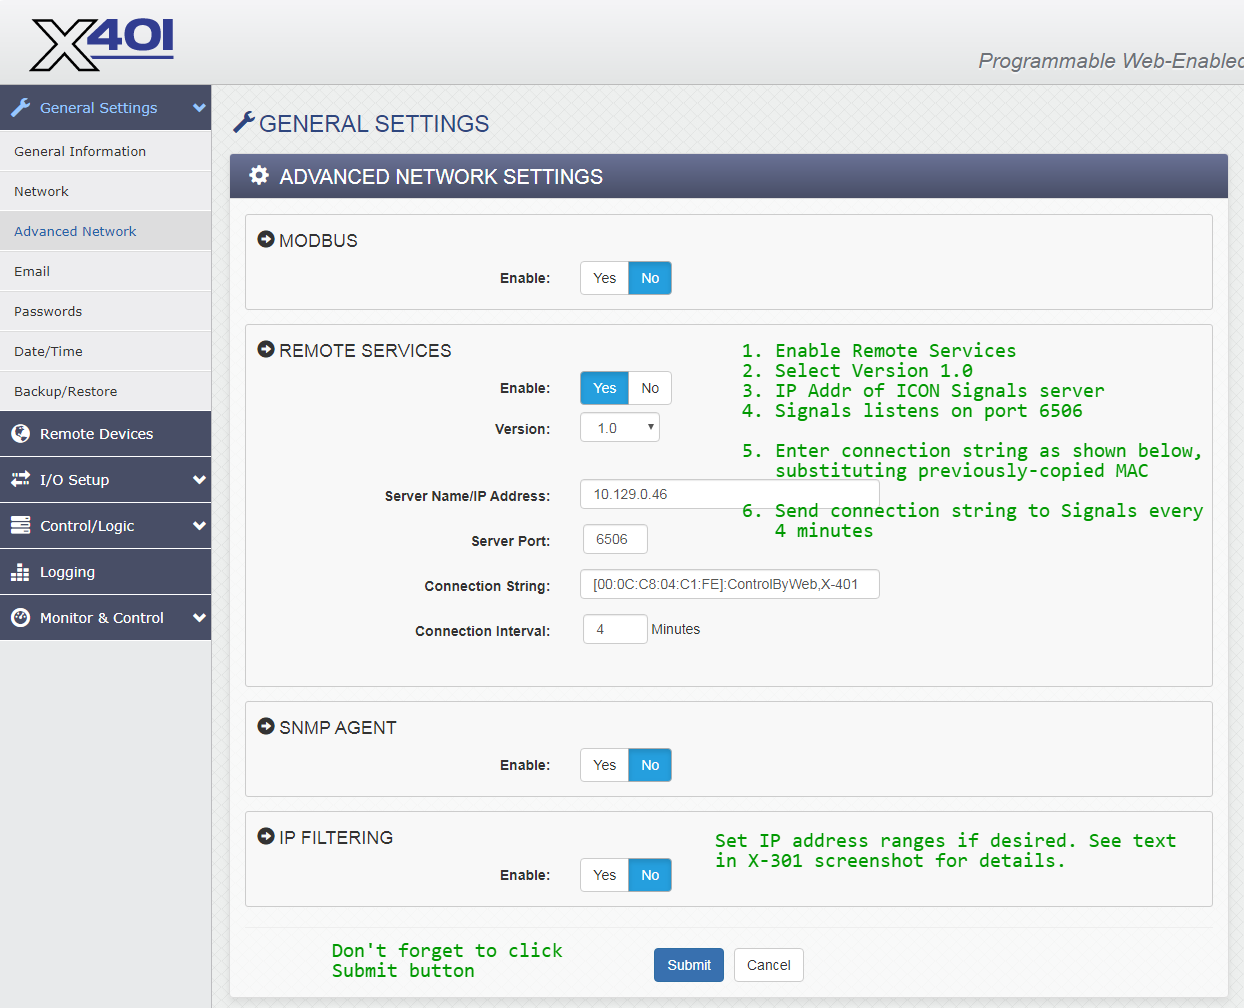Click the arrow icon next to MODBUS
The image size is (1244, 1008).
click(266, 240)
